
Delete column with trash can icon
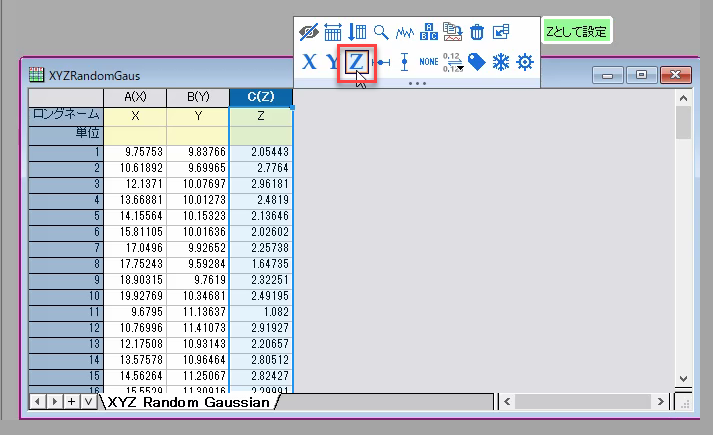click(477, 32)
